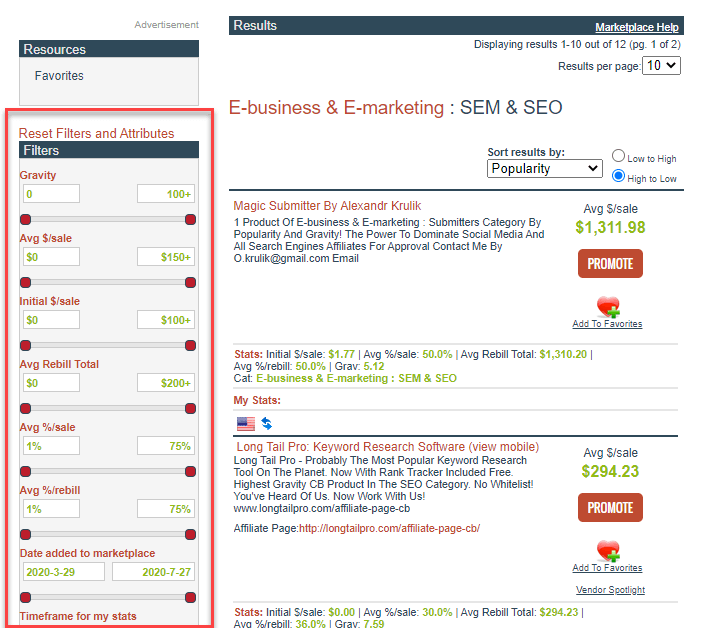Focus the Initial $/sale $100+ field
702x628 pixels.
click(x=166, y=320)
